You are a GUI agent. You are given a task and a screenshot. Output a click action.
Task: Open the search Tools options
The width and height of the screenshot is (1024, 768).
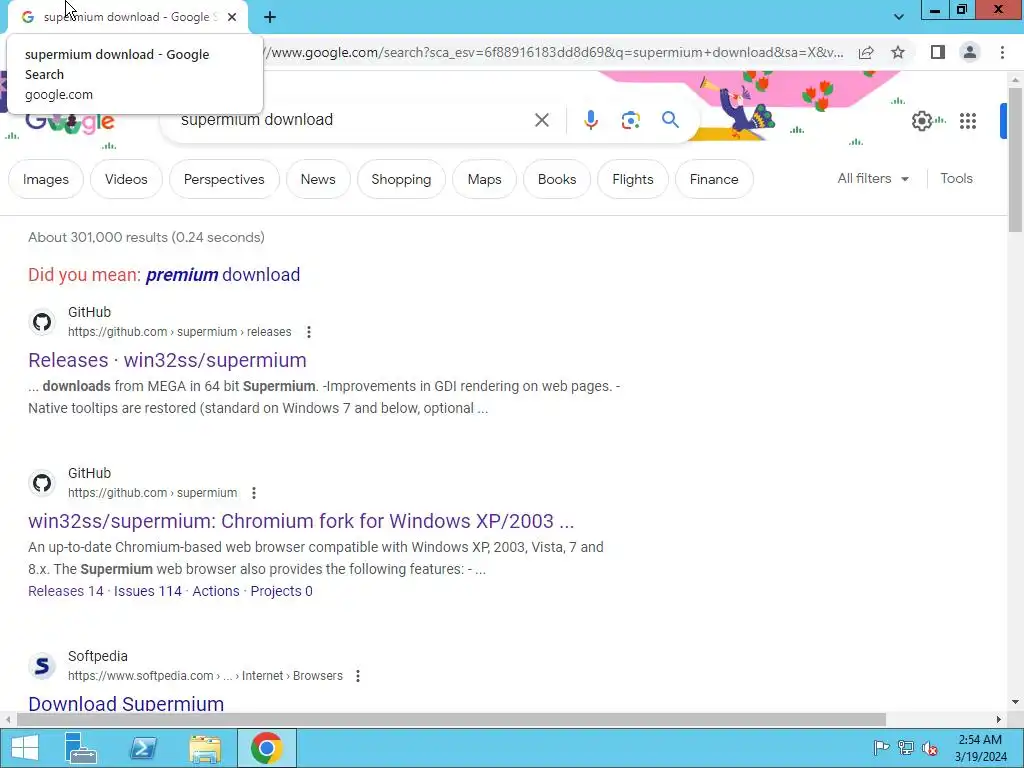(956, 178)
